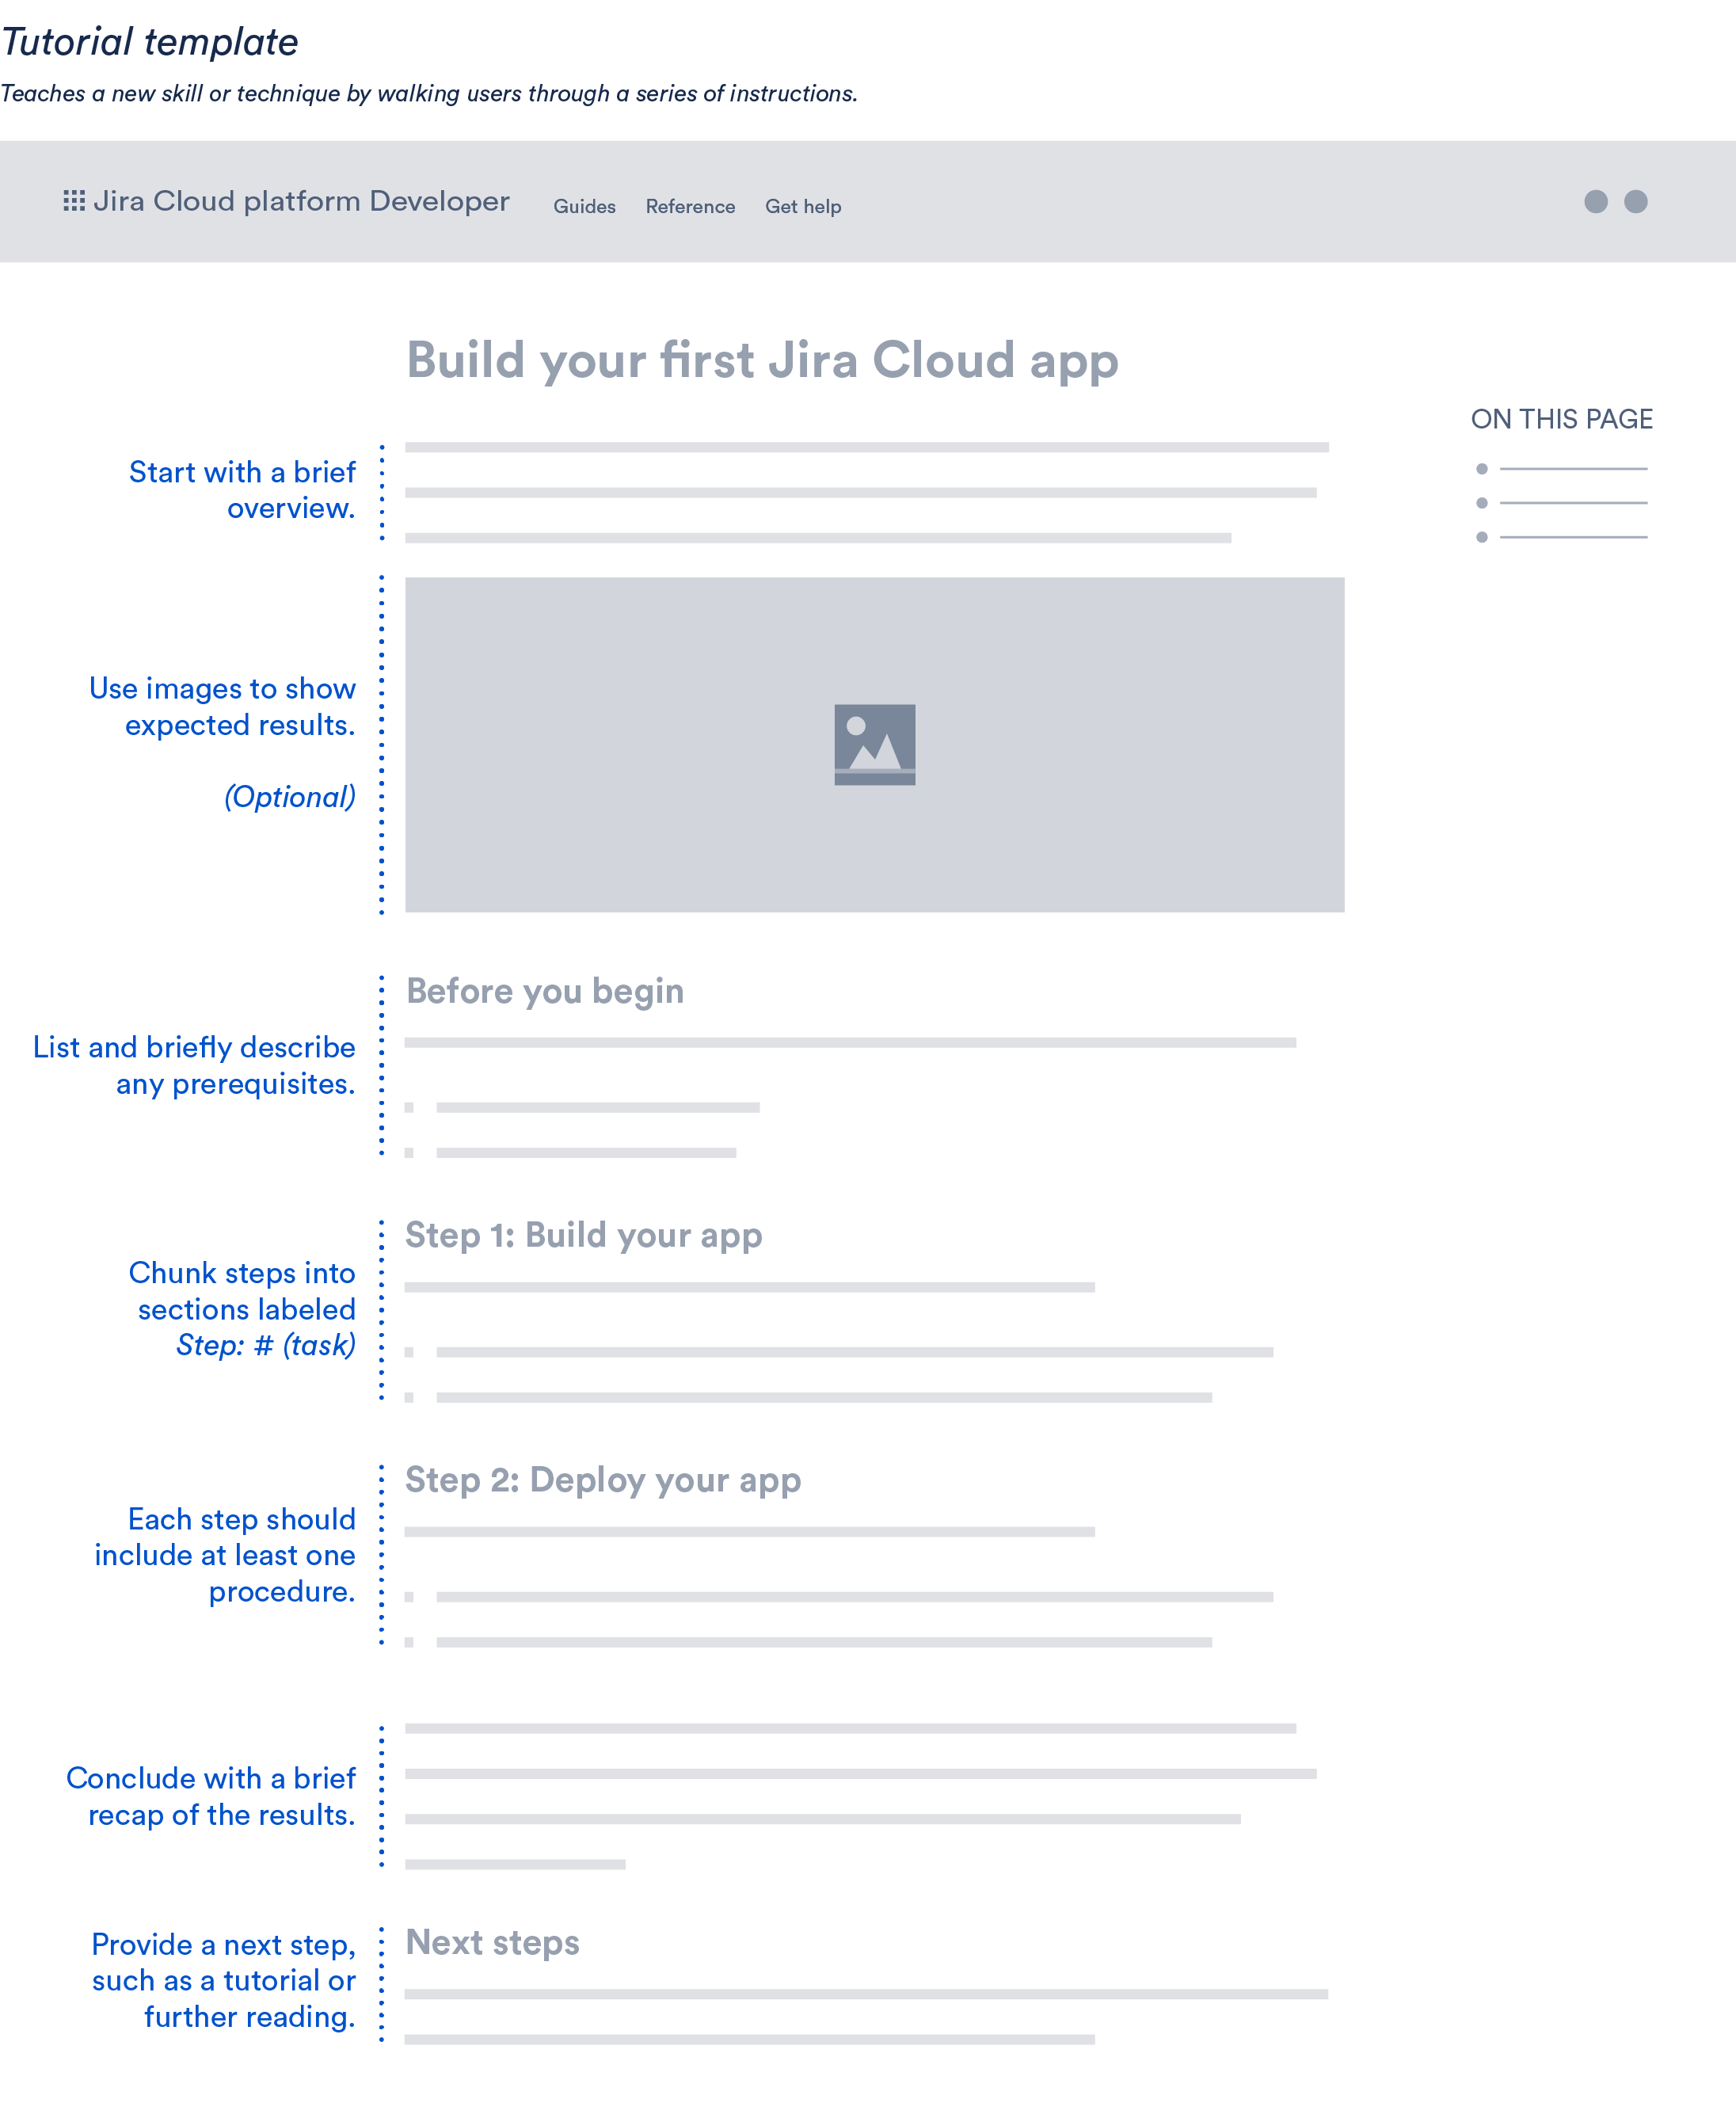Click the Tutorial template title

click(x=150, y=42)
